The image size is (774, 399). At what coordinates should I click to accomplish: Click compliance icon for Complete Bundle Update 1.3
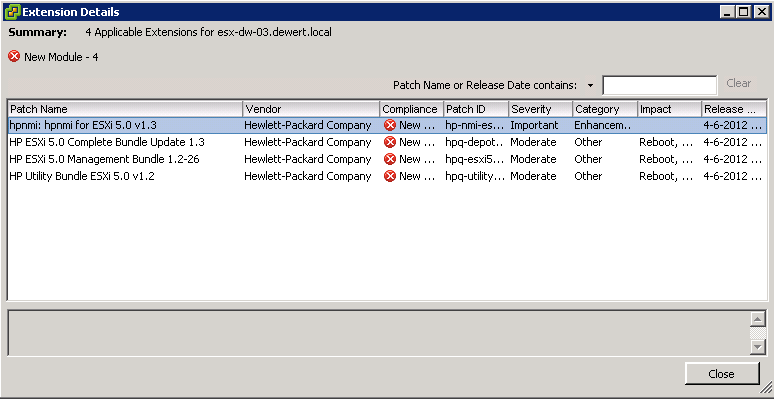tap(390, 142)
